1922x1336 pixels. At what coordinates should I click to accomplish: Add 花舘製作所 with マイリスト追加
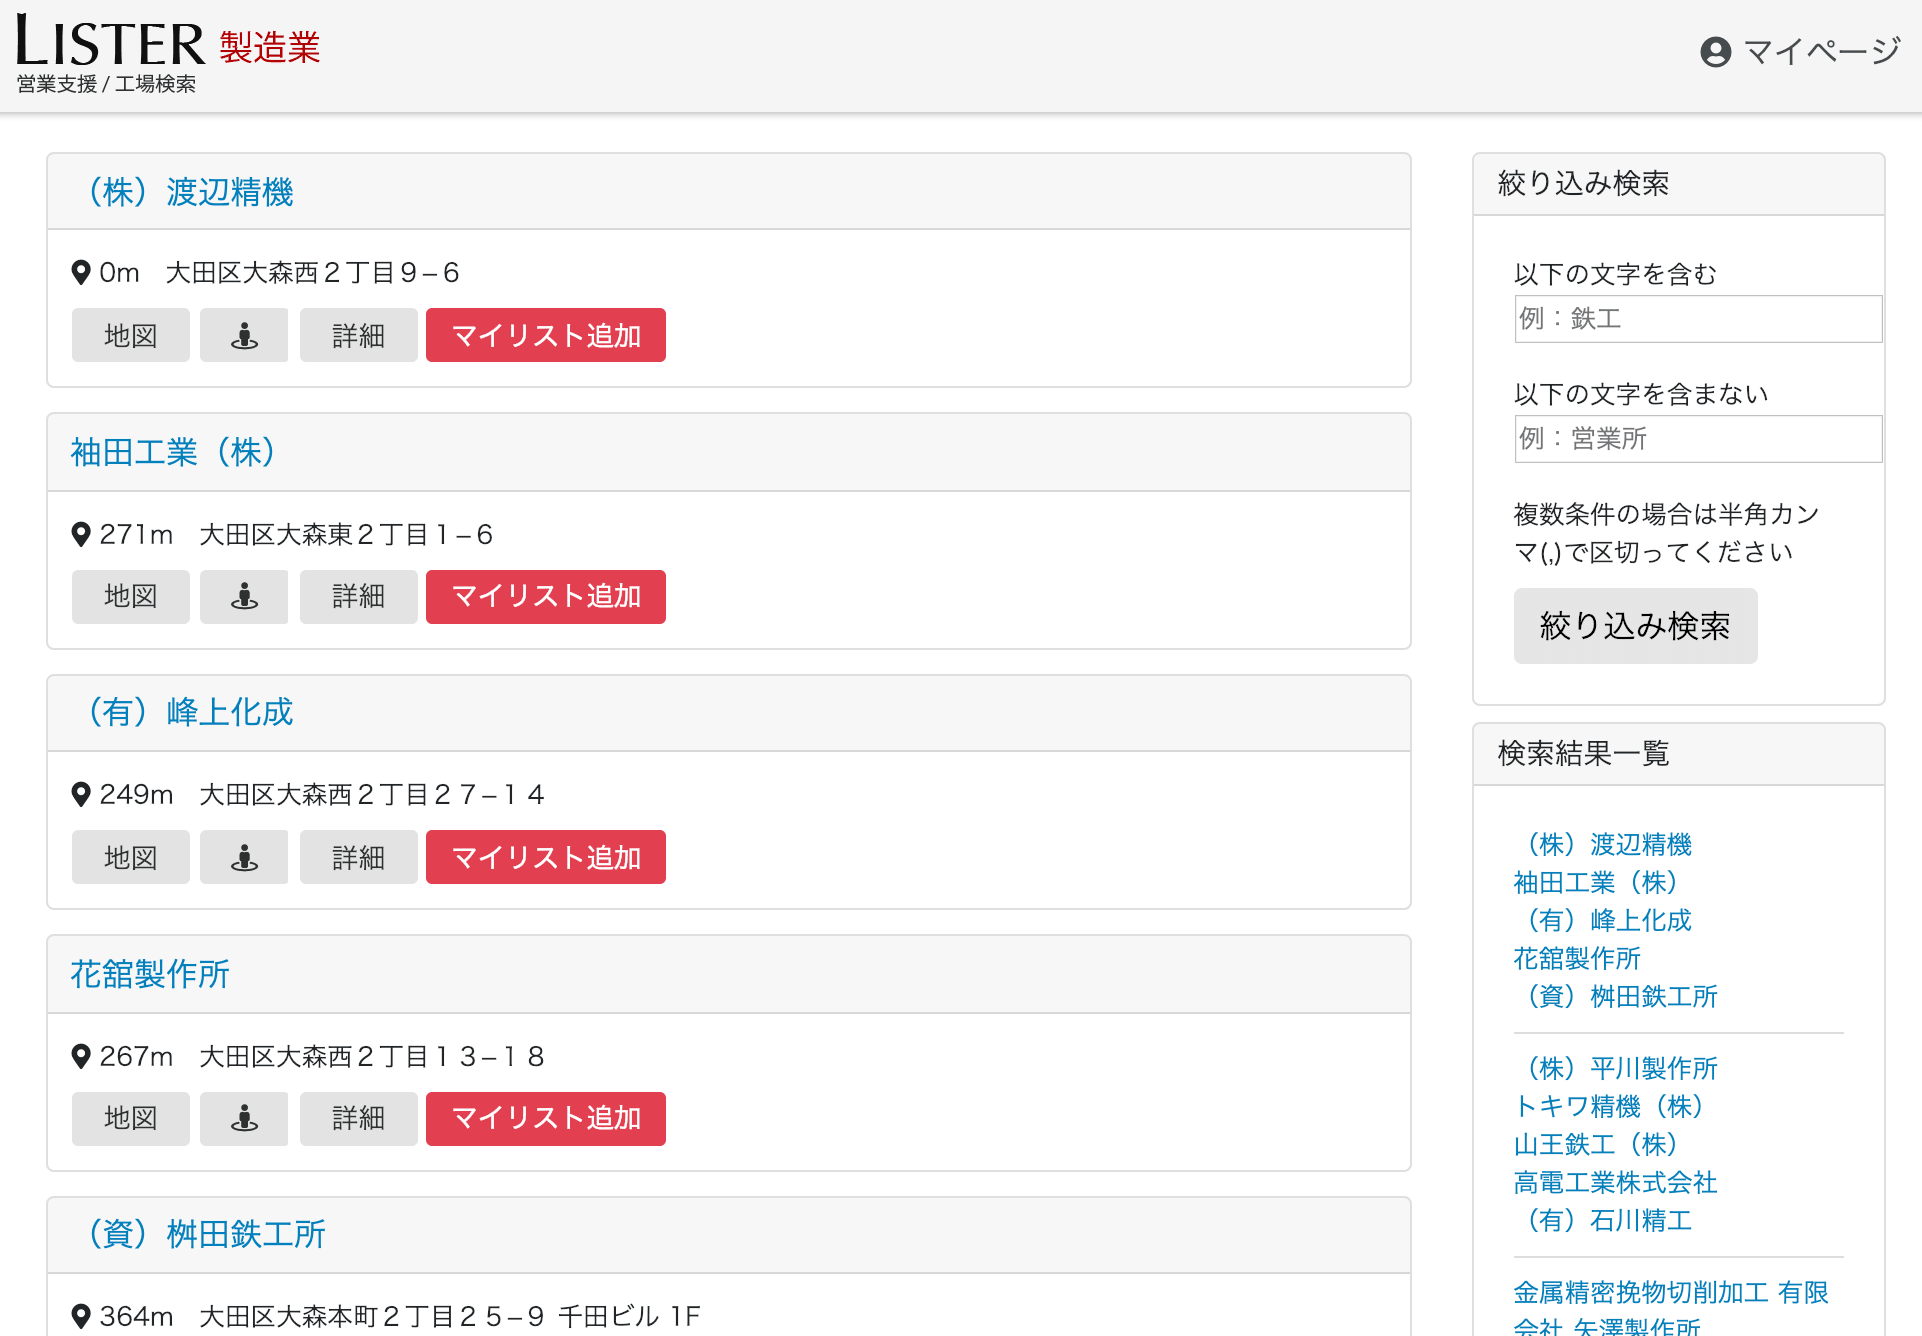pyautogui.click(x=546, y=1119)
